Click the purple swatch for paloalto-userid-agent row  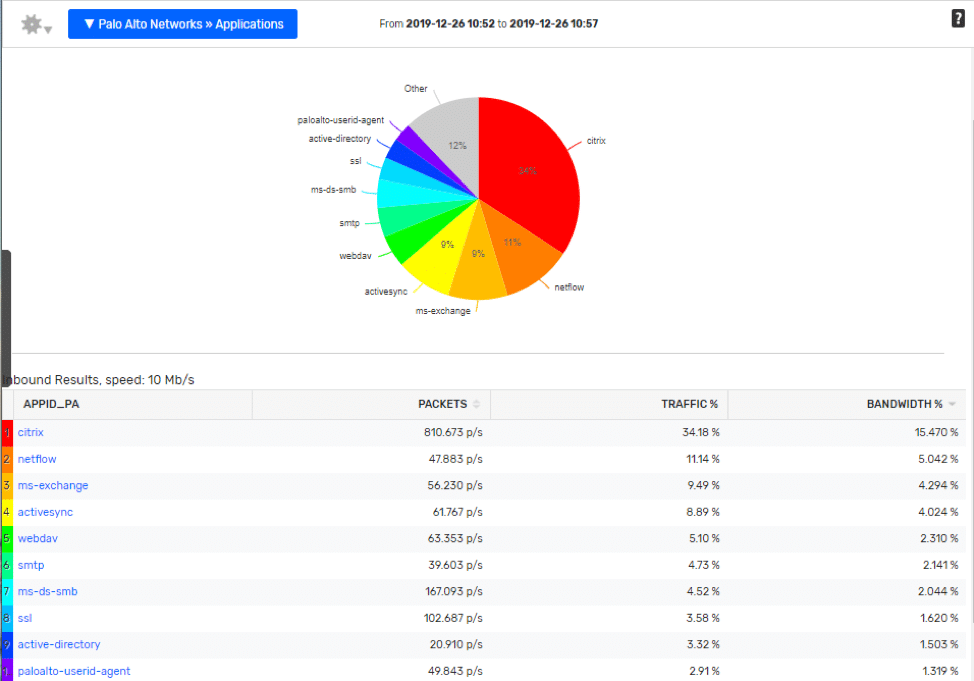pyautogui.click(x=7, y=670)
